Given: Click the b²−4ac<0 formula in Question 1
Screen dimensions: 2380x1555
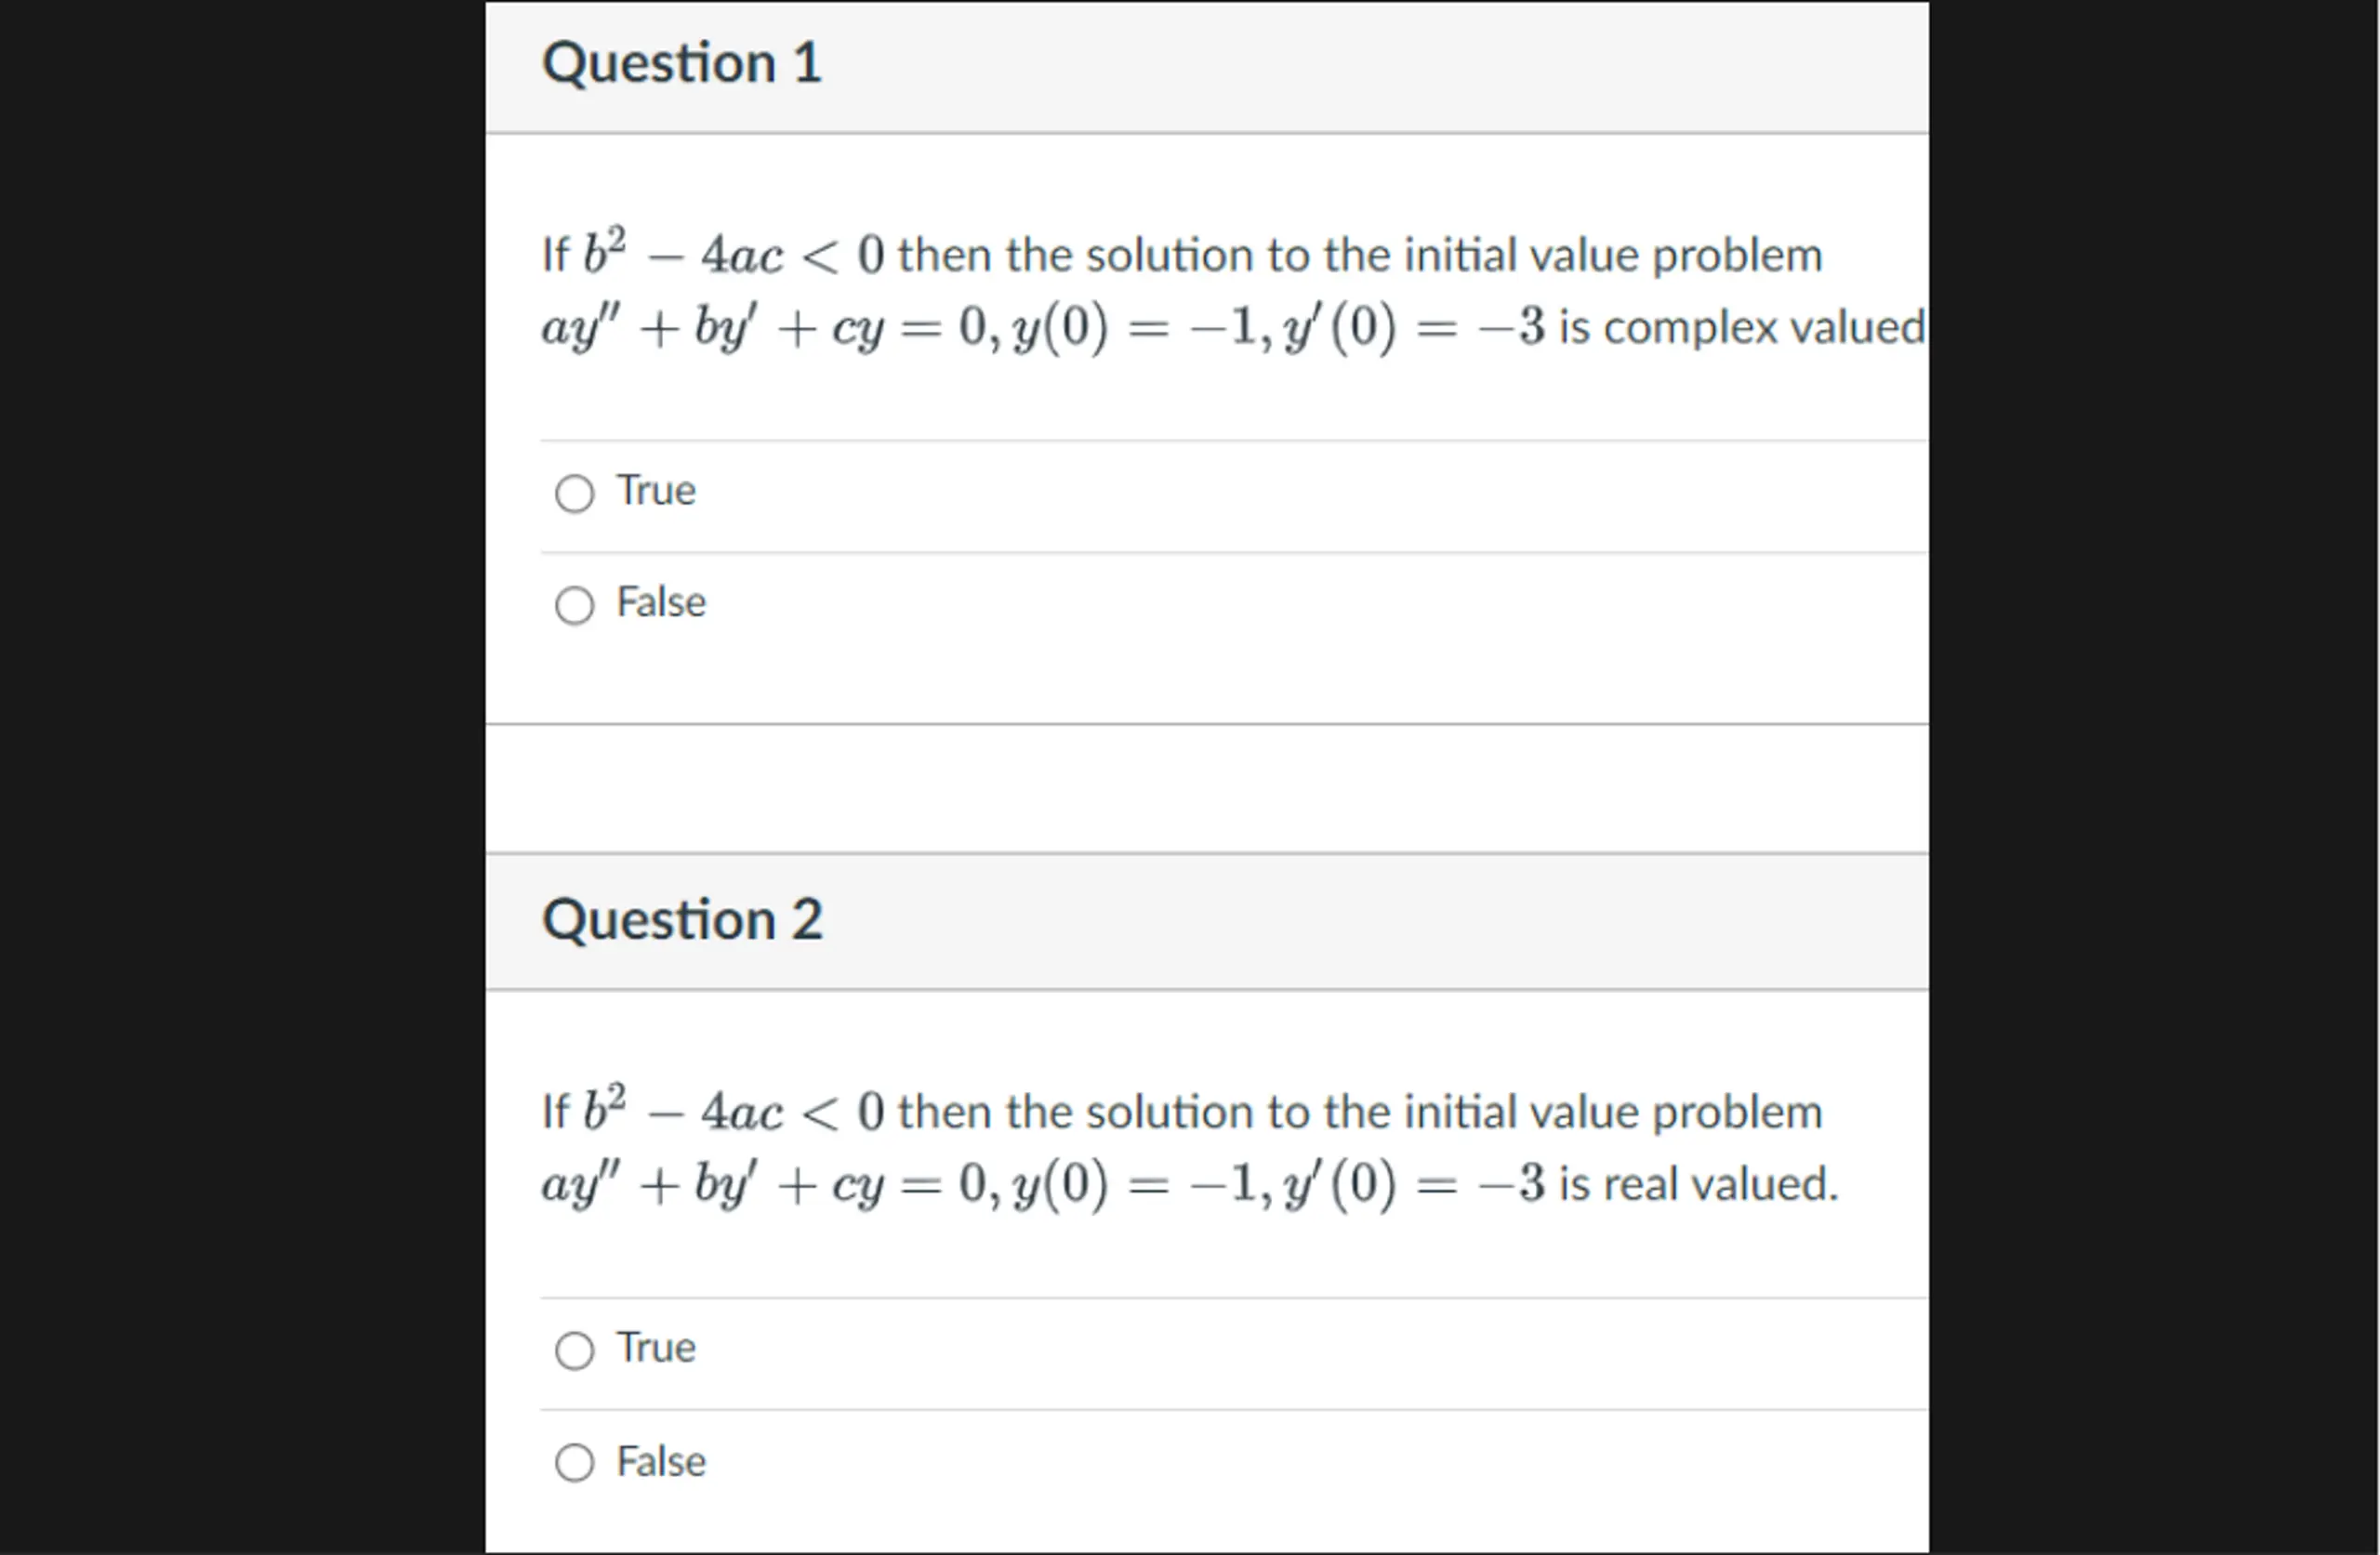Looking at the screenshot, I should click(734, 252).
